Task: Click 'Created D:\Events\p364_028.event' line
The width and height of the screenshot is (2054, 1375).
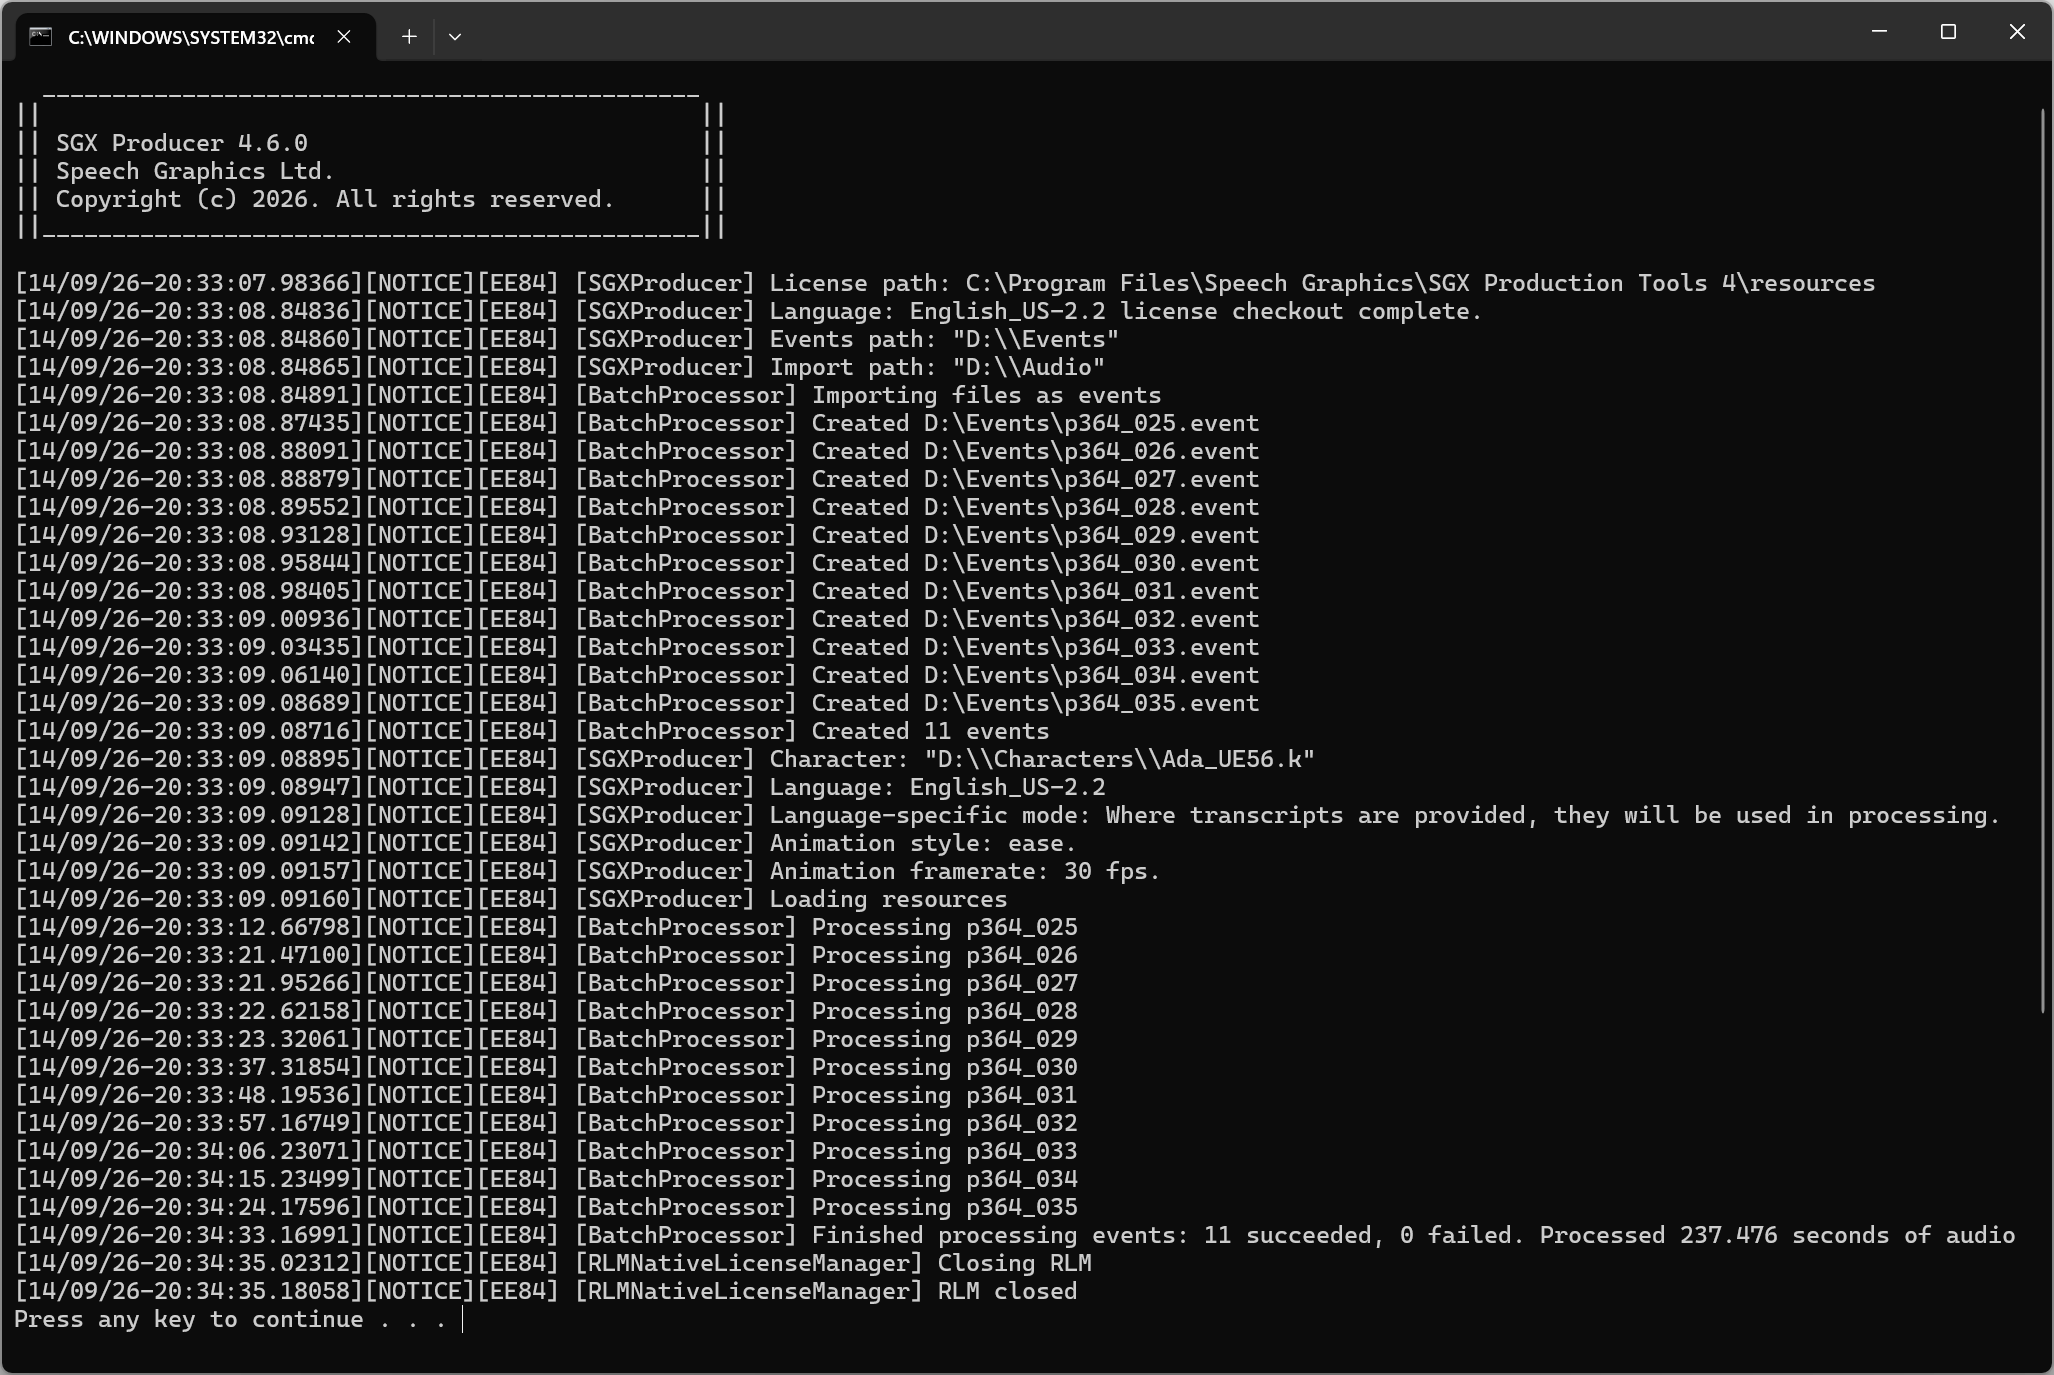Action: [x=637, y=507]
